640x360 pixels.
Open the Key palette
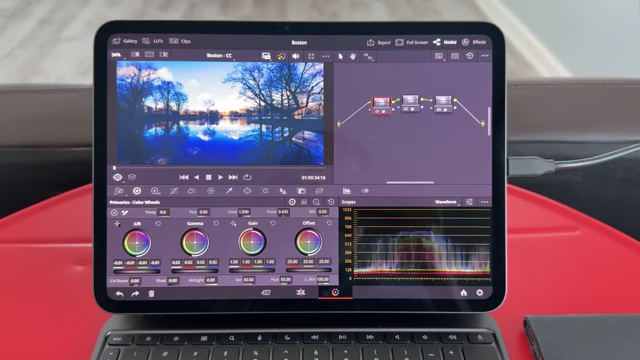(x=301, y=191)
